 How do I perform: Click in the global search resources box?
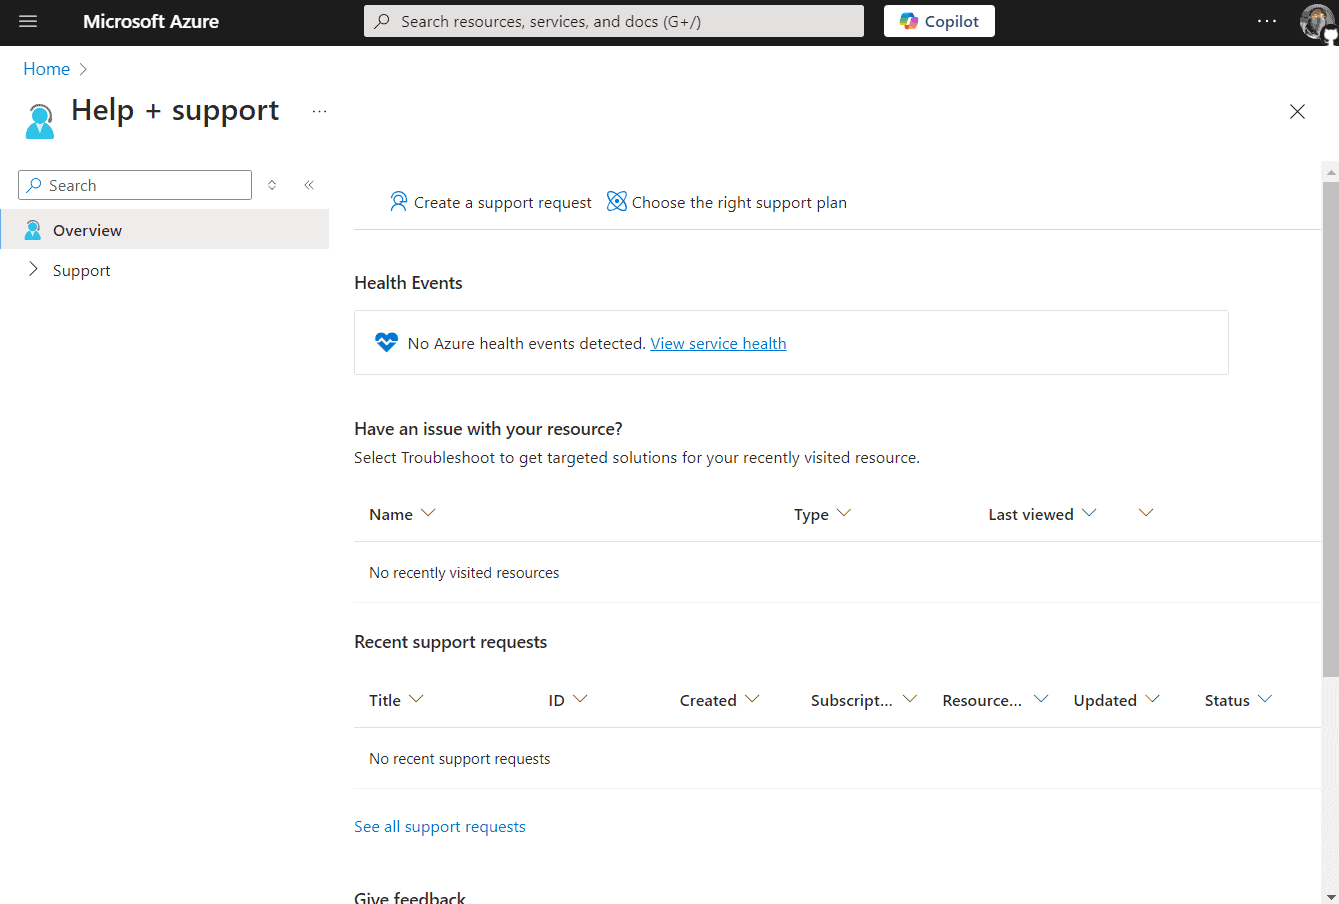click(614, 21)
